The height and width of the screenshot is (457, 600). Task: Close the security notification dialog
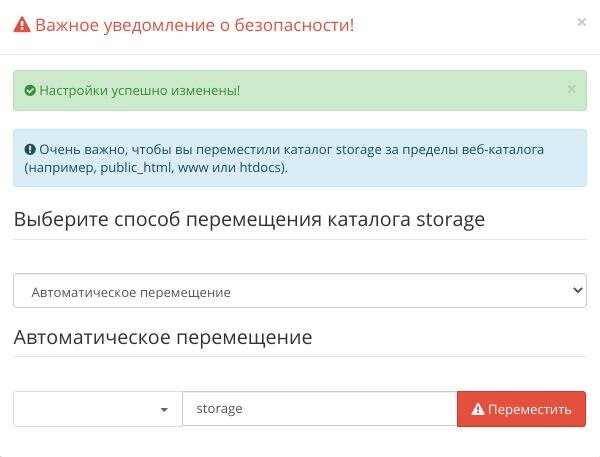point(581,22)
